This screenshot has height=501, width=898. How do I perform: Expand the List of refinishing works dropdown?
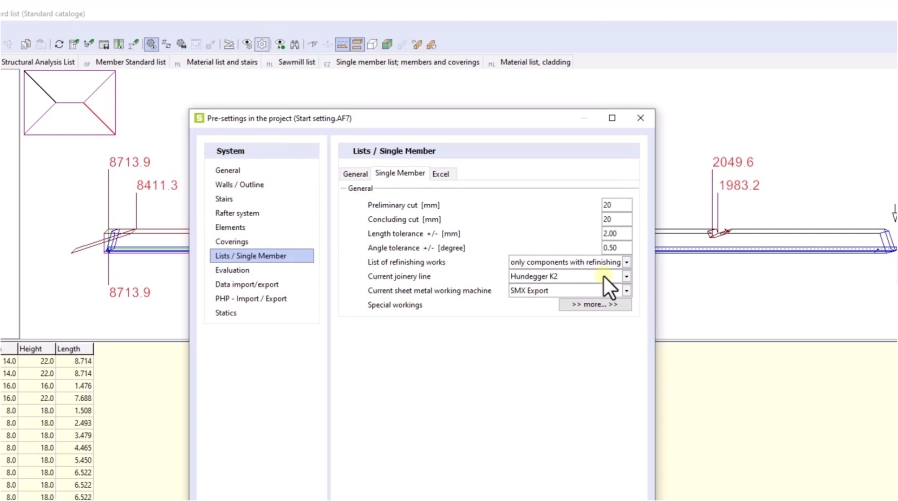click(626, 262)
